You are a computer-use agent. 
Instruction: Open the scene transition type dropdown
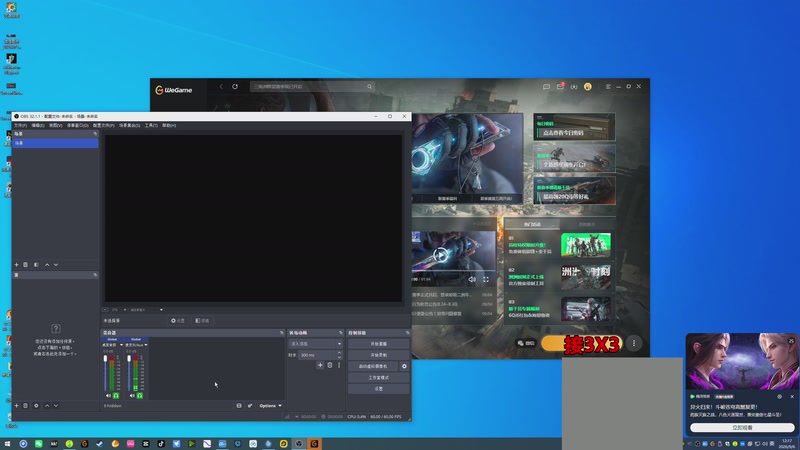[315, 344]
